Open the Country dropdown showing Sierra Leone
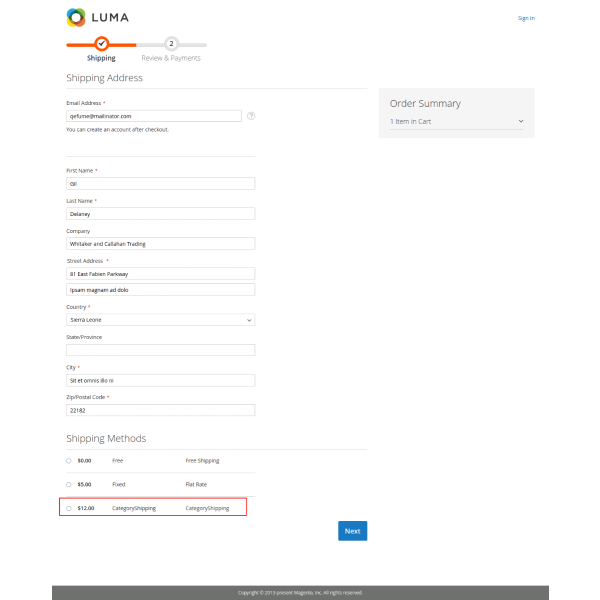Screen dimensions: 600x600 click(160, 320)
